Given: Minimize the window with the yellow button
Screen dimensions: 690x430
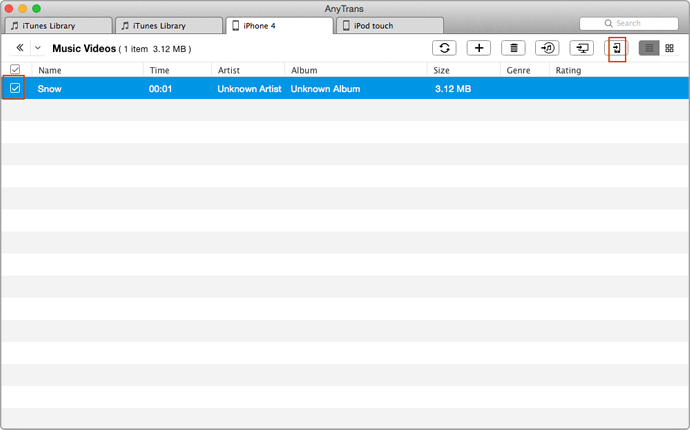Looking at the screenshot, I should tap(22, 8).
